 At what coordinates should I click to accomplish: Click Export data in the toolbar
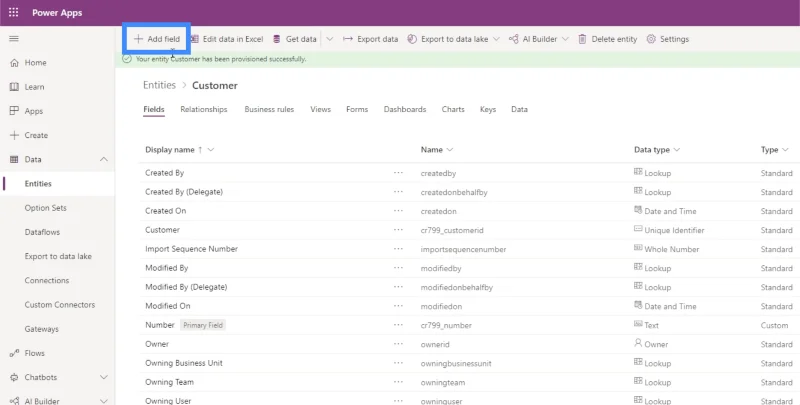pyautogui.click(x=370, y=39)
